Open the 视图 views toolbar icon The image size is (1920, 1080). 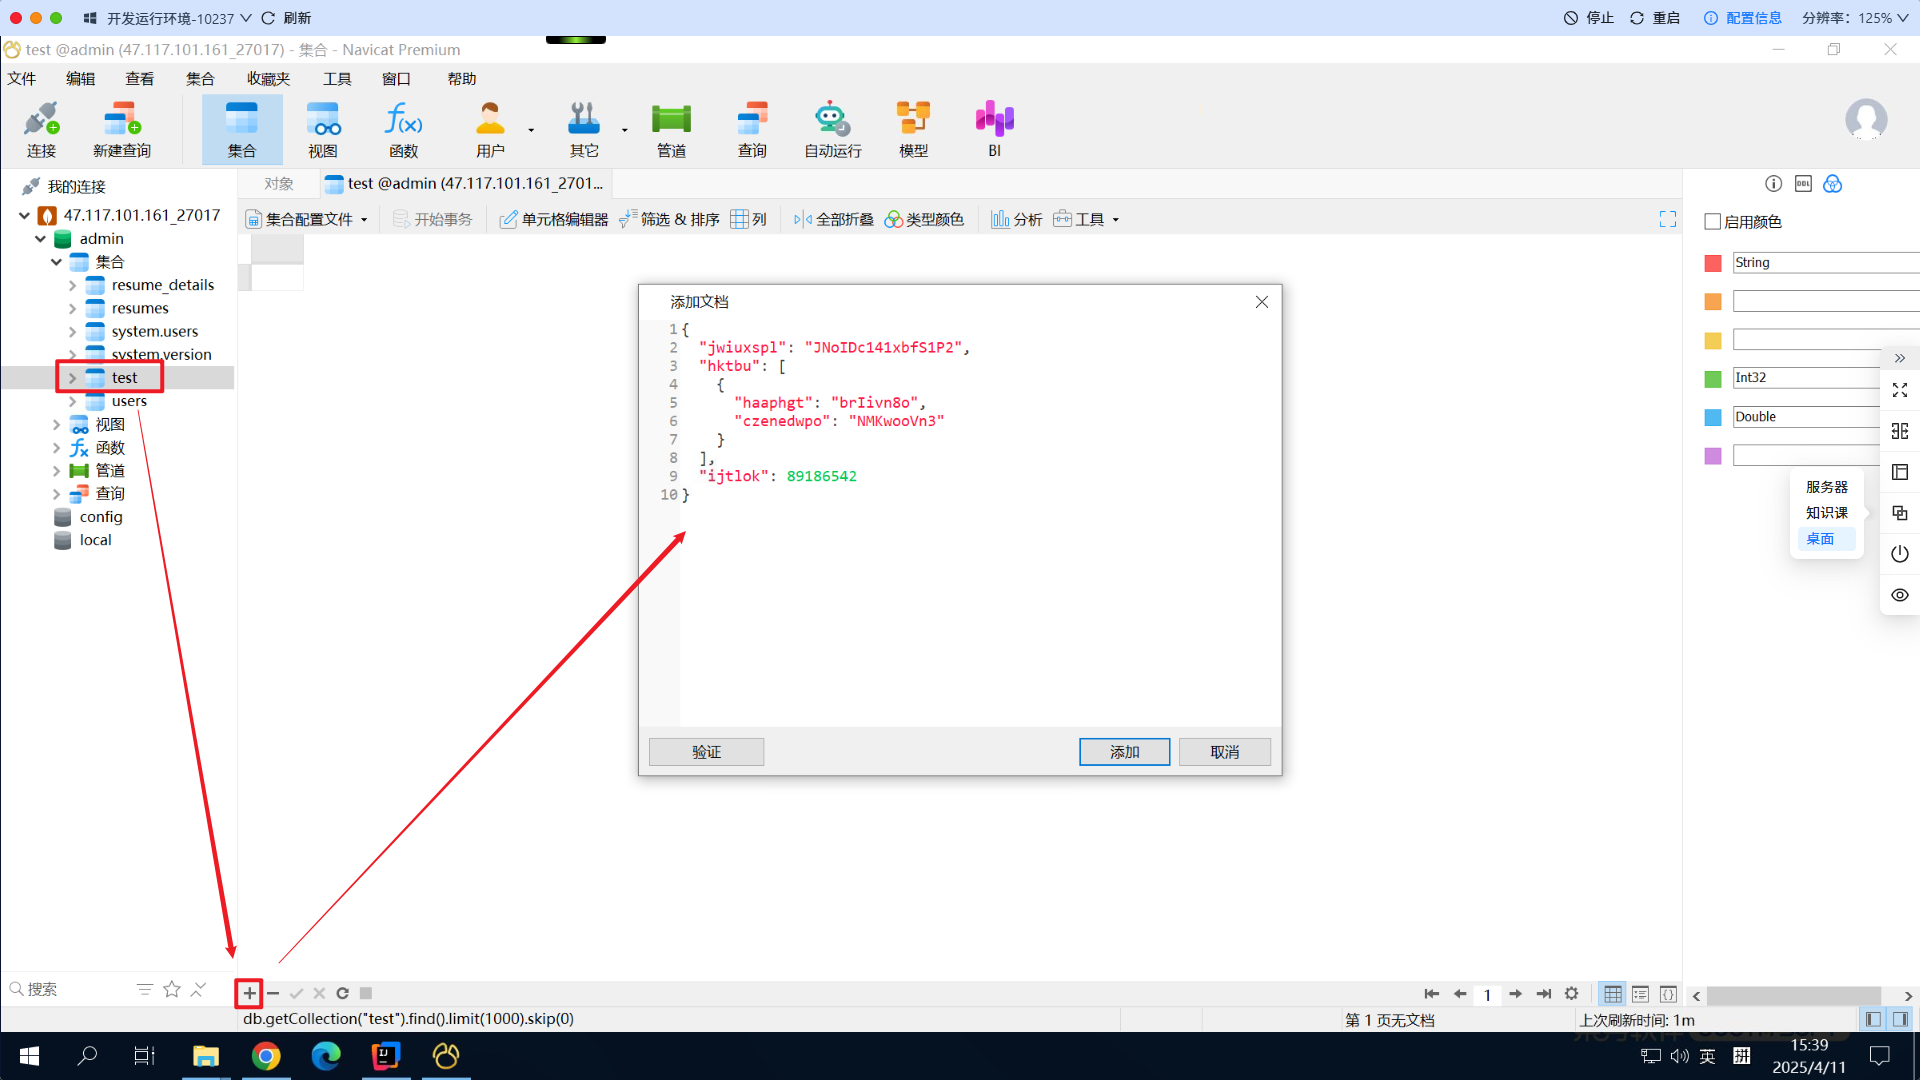click(x=323, y=130)
